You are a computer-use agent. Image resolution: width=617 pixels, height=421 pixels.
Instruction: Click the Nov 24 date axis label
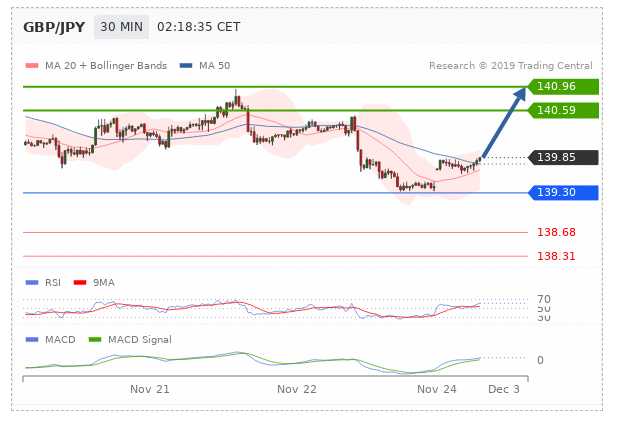click(x=437, y=390)
